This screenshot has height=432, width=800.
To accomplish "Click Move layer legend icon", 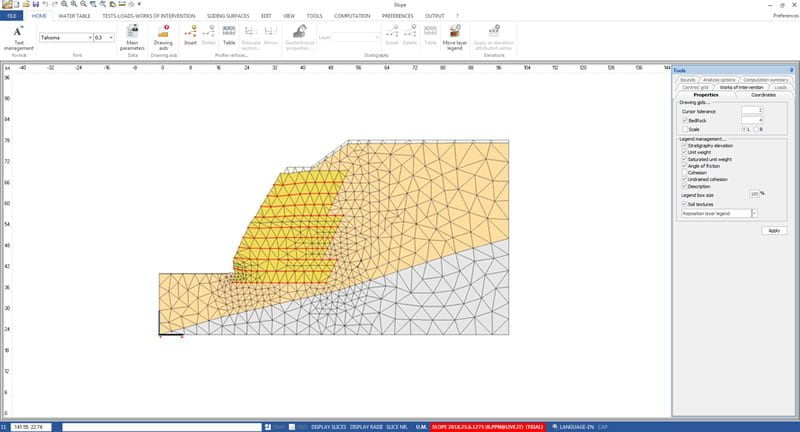I will 455,38.
